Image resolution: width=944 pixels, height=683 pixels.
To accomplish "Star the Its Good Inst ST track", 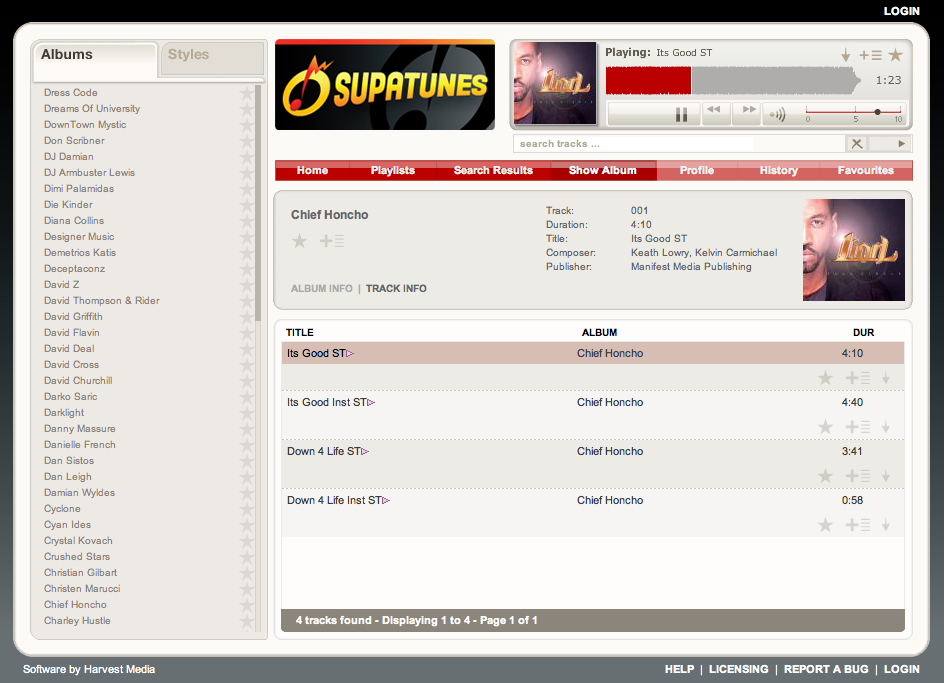I will (x=825, y=427).
